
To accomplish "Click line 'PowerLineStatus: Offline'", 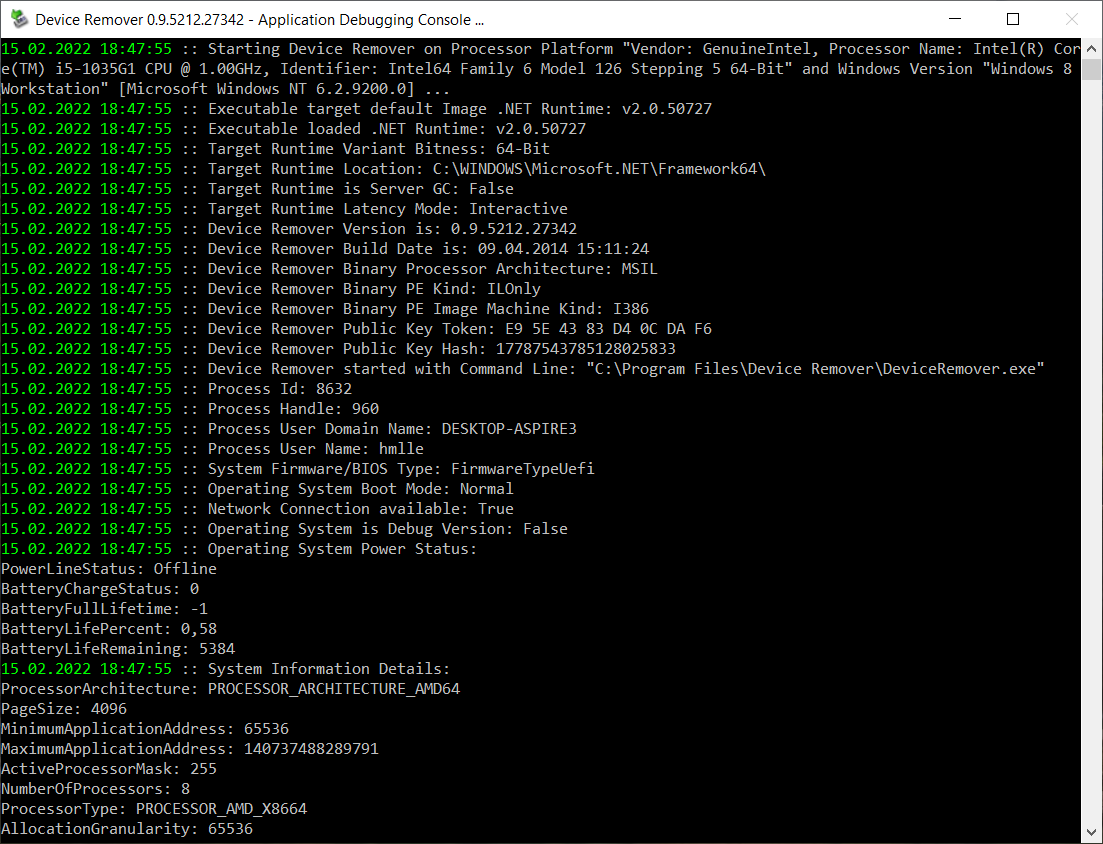I will [109, 569].
